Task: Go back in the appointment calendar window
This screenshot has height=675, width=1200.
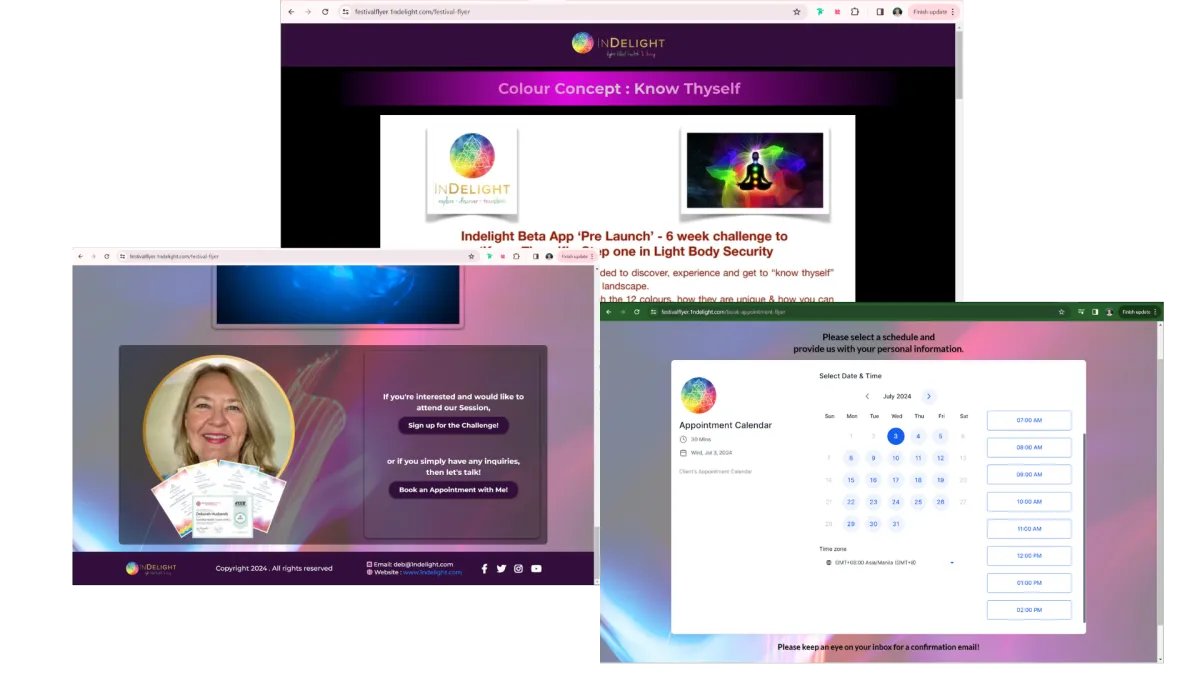Action: (609, 312)
